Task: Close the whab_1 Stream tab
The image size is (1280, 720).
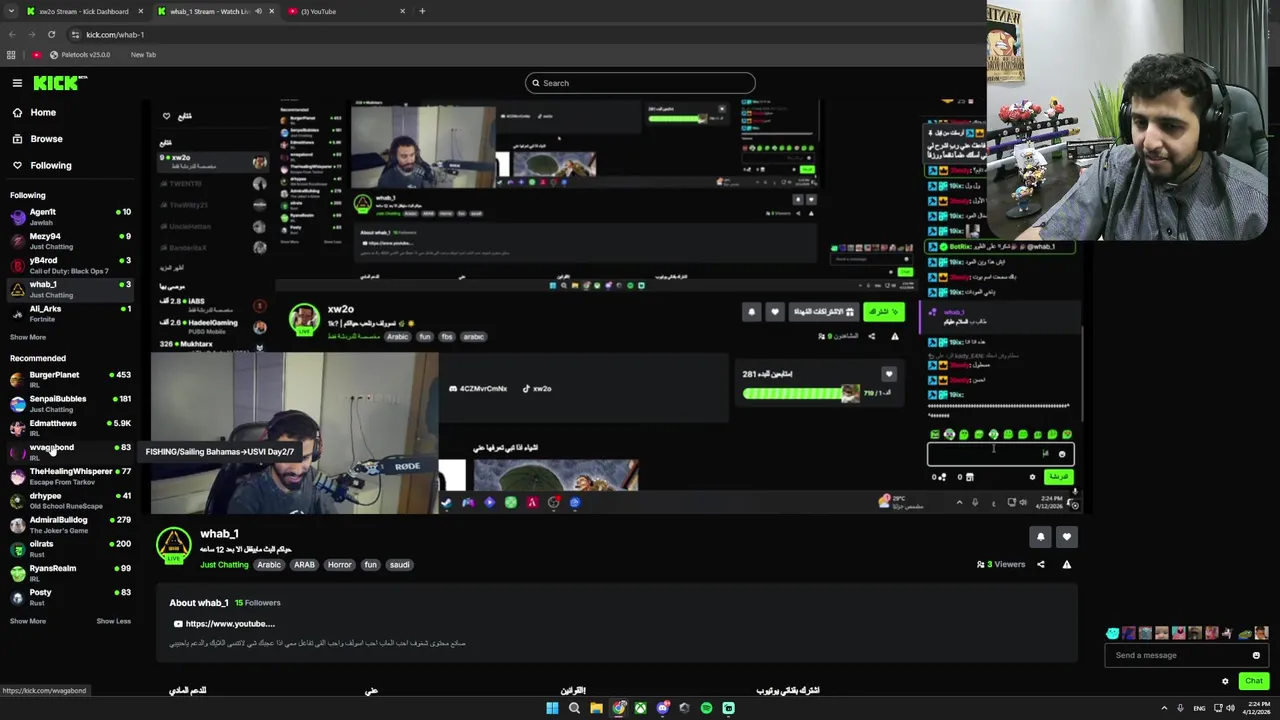Action: coord(271,11)
